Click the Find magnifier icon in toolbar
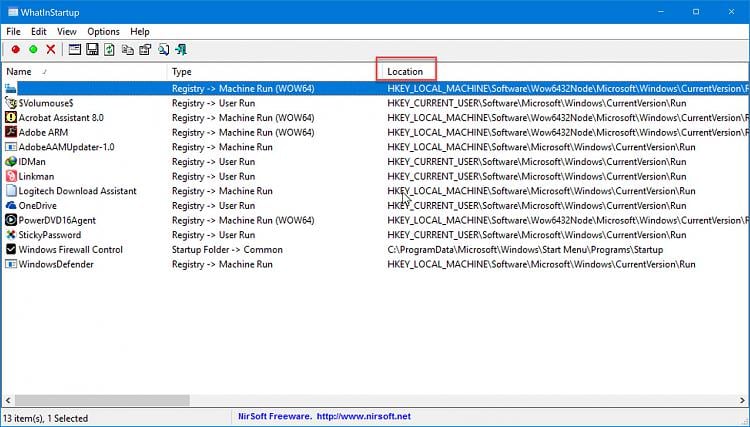This screenshot has width=750, height=427. click(164, 49)
